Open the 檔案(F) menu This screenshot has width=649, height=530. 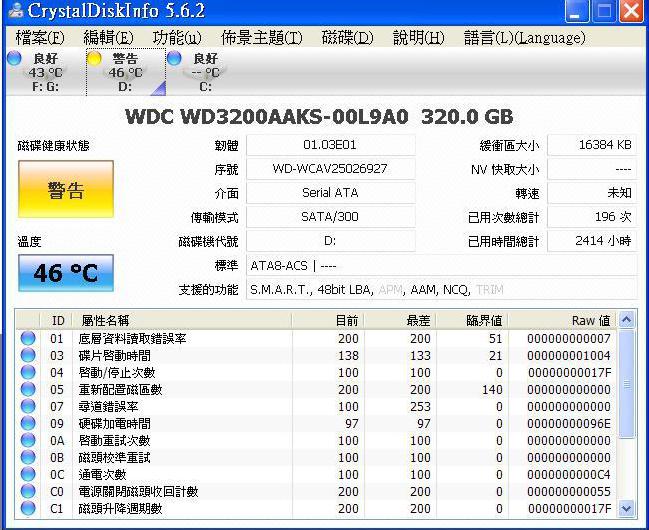40,38
